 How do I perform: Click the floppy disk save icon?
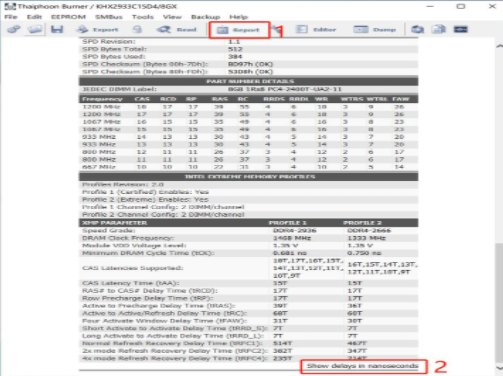[x=57, y=29]
